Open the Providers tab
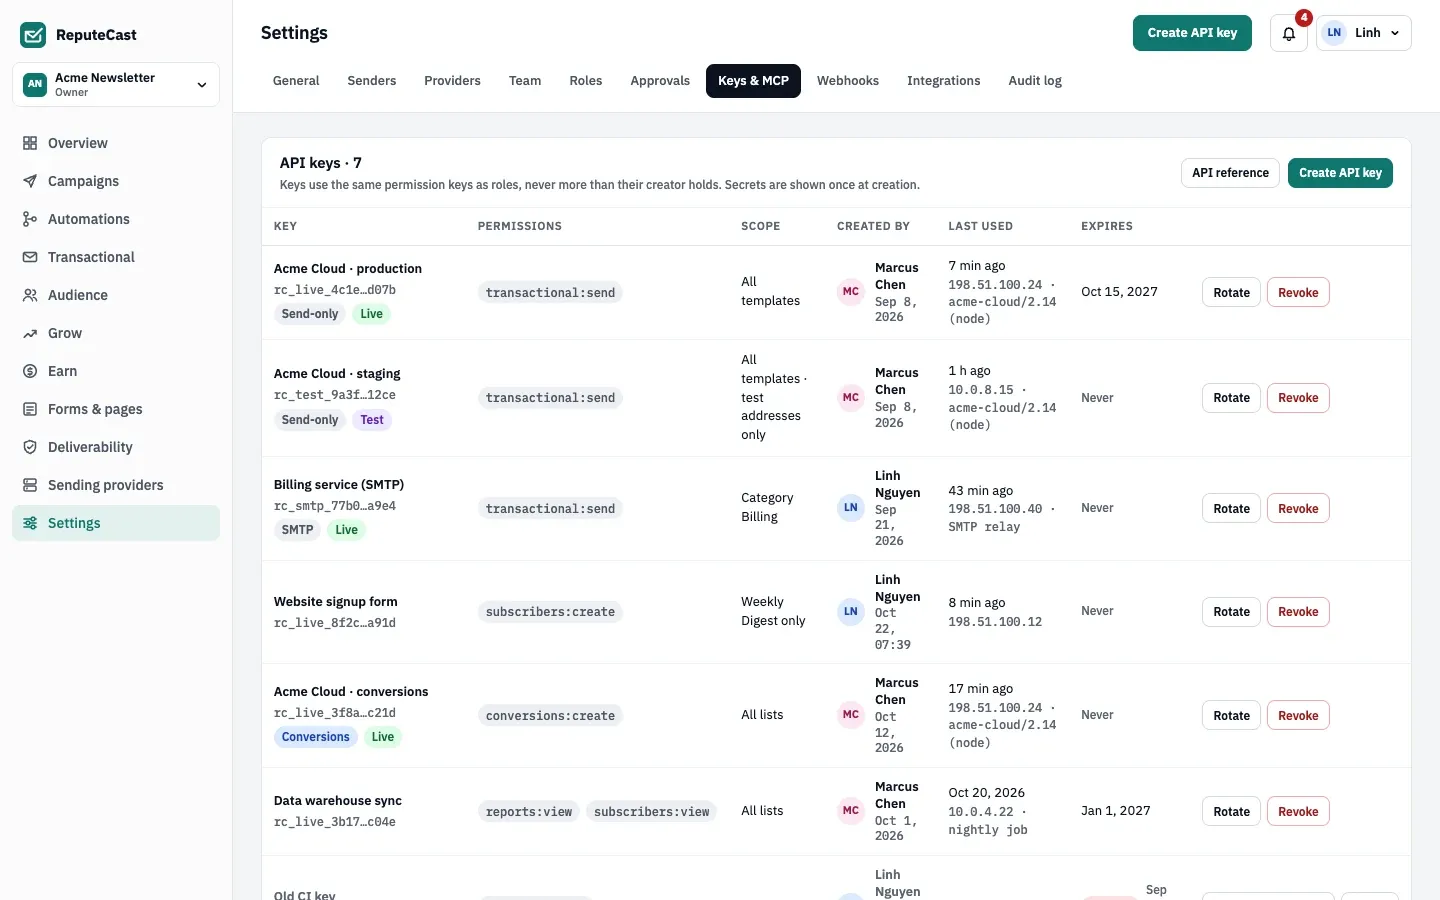Image resolution: width=1440 pixels, height=900 pixels. point(452,81)
